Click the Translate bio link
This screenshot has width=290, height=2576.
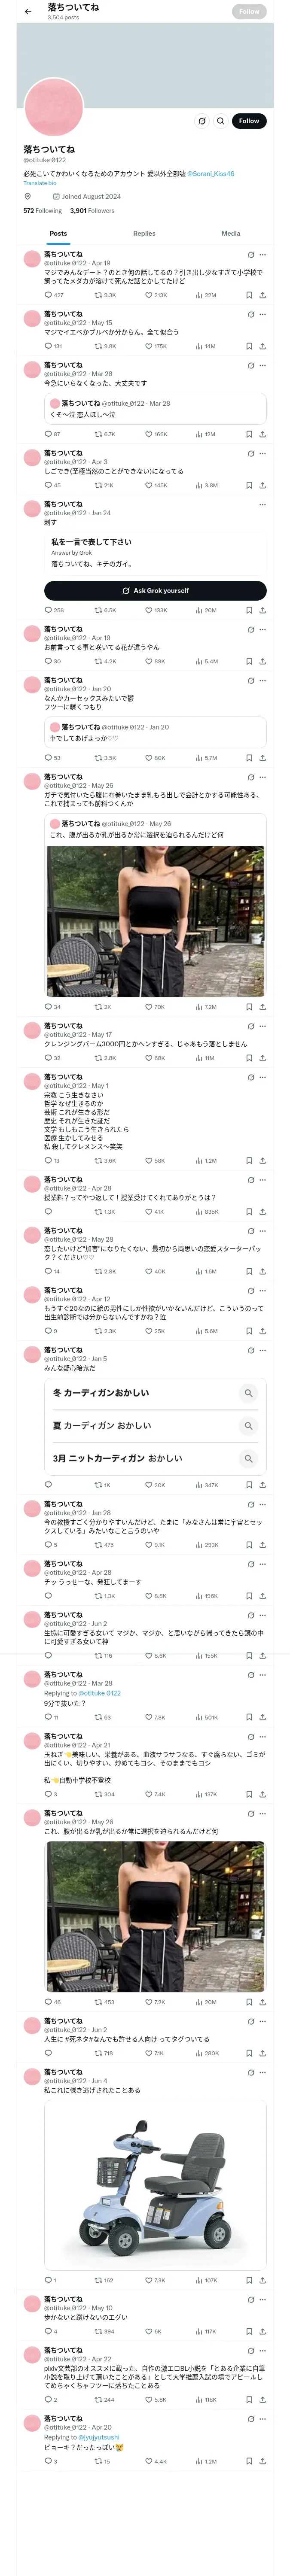click(x=40, y=183)
